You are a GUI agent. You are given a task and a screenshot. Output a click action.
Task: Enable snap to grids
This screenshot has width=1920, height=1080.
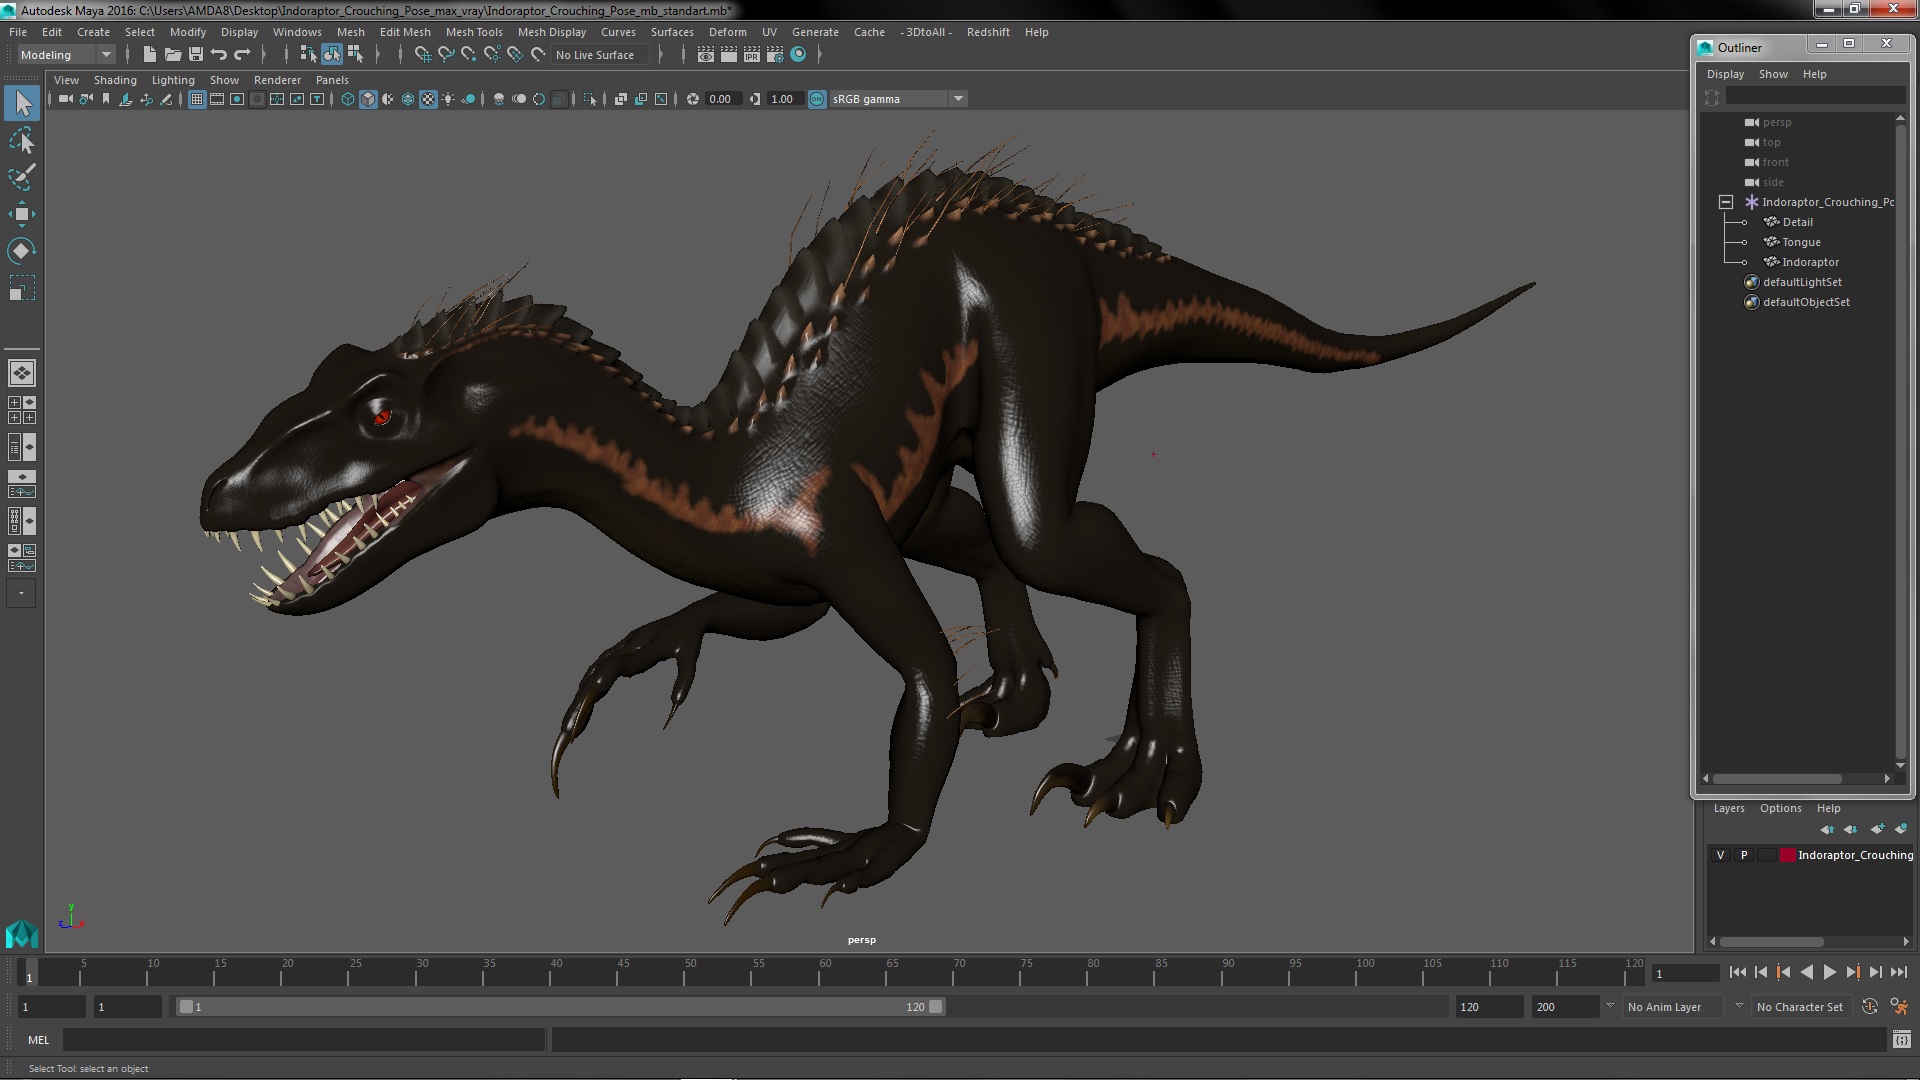pyautogui.click(x=423, y=55)
